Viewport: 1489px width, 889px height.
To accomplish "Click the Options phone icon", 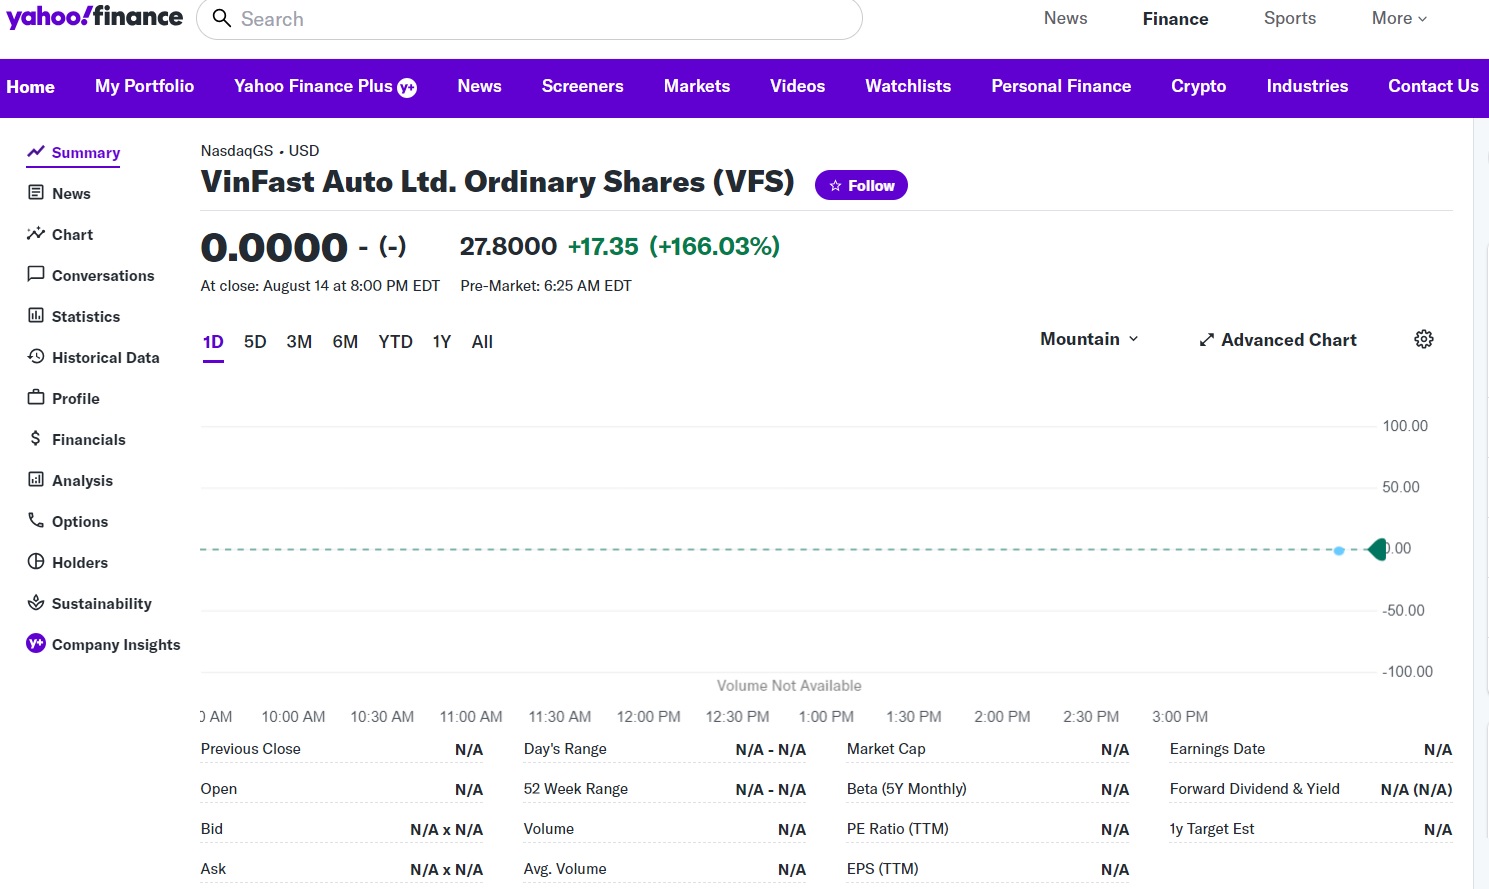I will tap(36, 521).
